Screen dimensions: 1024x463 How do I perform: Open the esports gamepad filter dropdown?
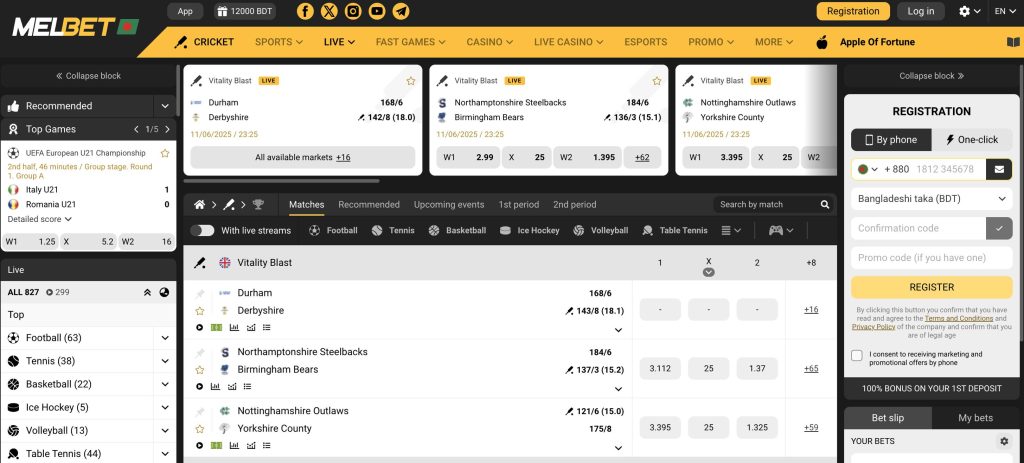781,231
